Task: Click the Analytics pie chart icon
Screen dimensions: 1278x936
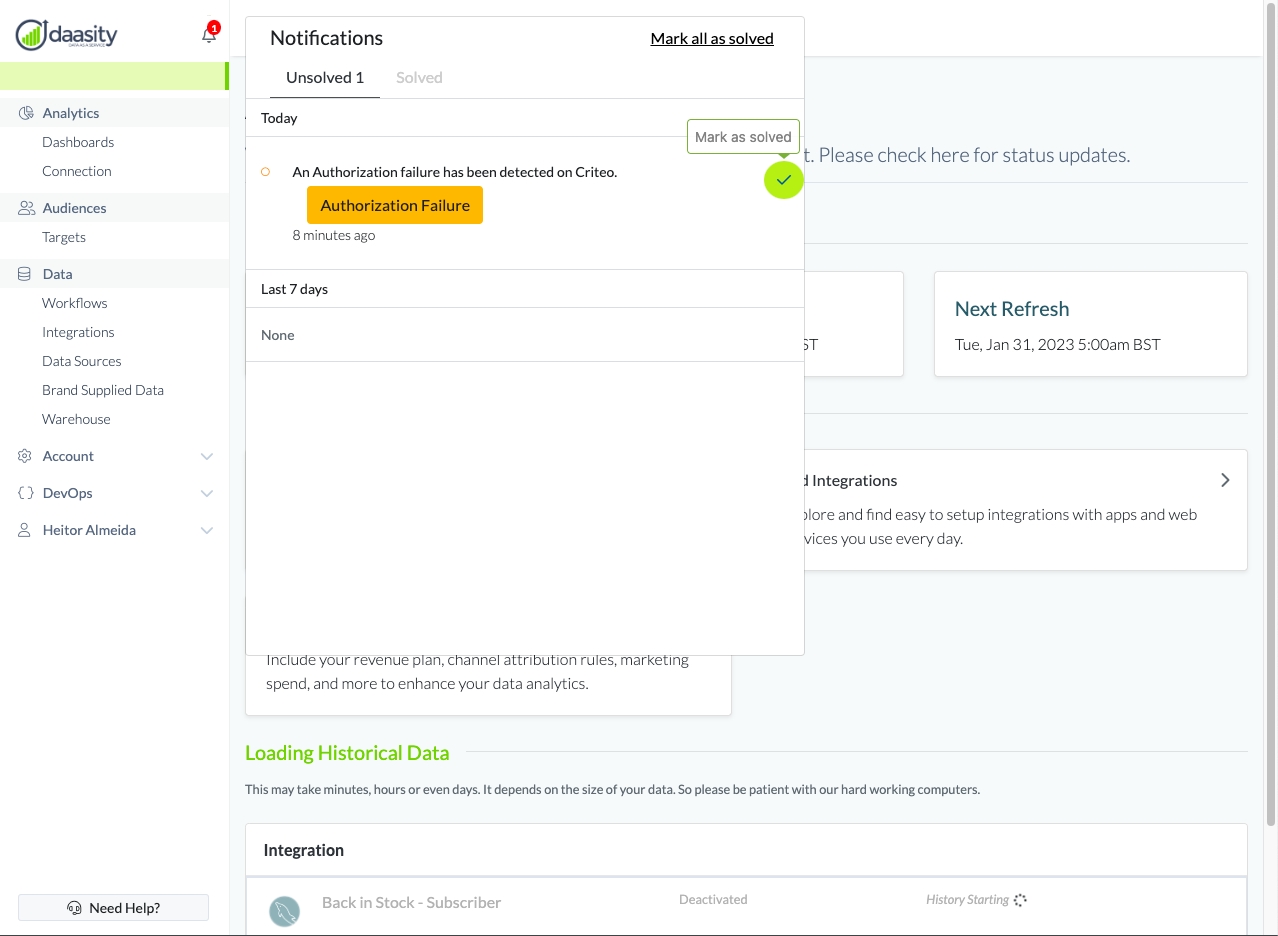Action: point(26,113)
